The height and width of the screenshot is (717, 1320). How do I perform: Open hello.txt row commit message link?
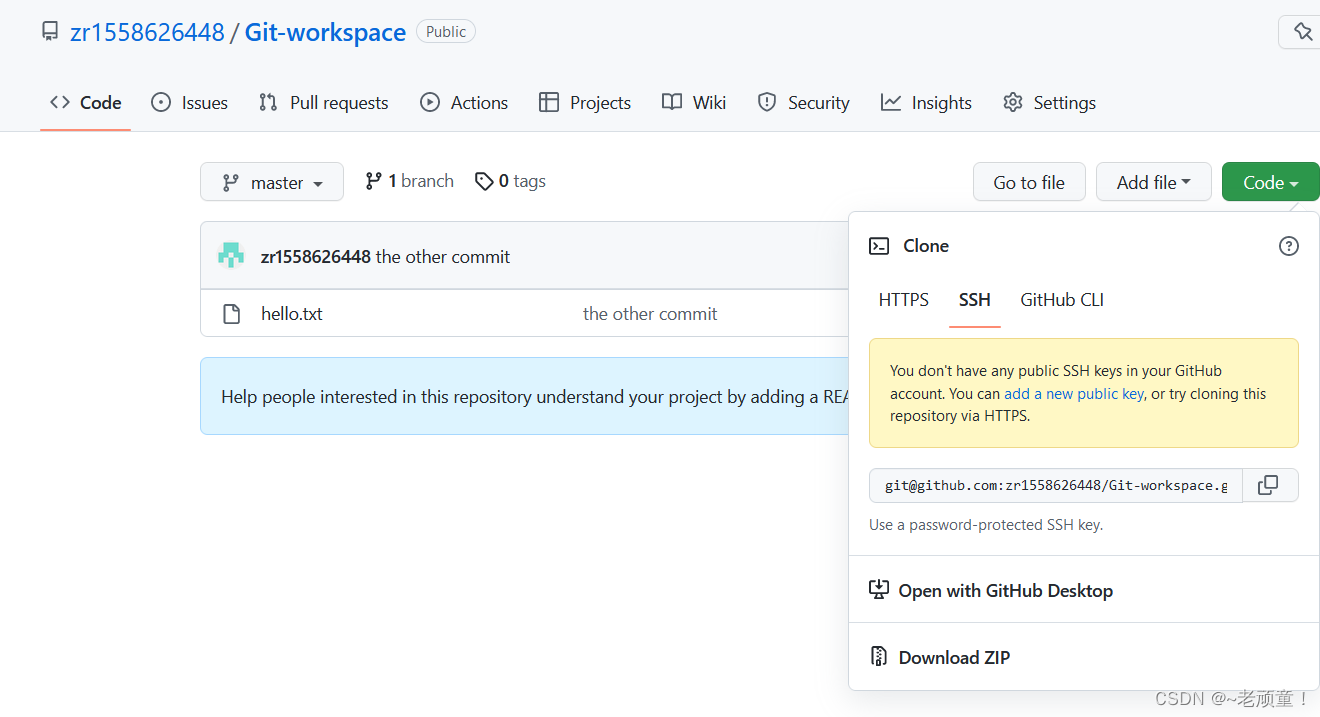[650, 314]
